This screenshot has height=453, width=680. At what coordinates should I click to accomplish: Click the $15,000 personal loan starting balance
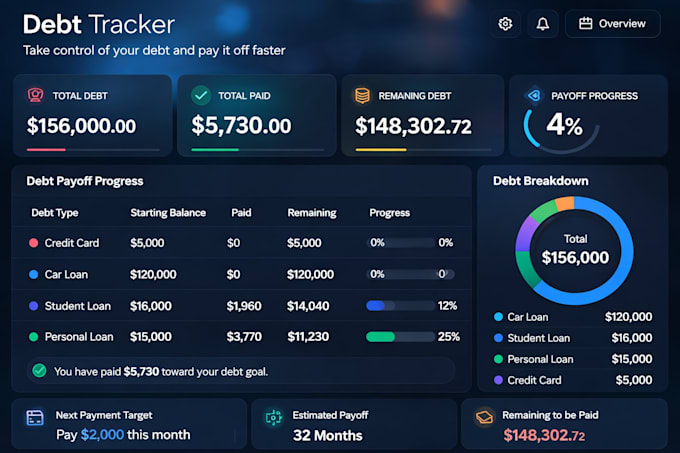pyautogui.click(x=150, y=337)
